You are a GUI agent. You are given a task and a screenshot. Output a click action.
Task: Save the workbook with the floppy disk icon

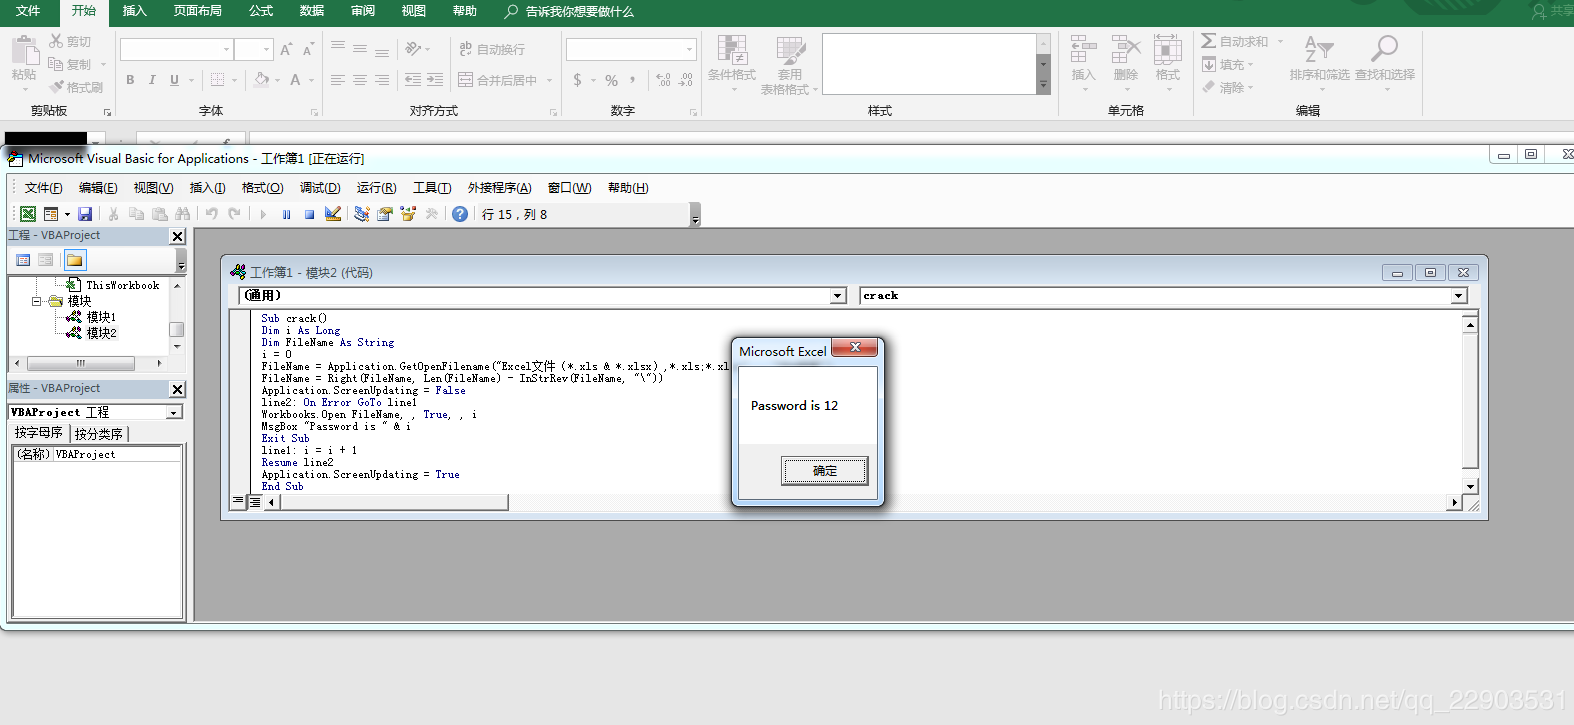point(85,214)
